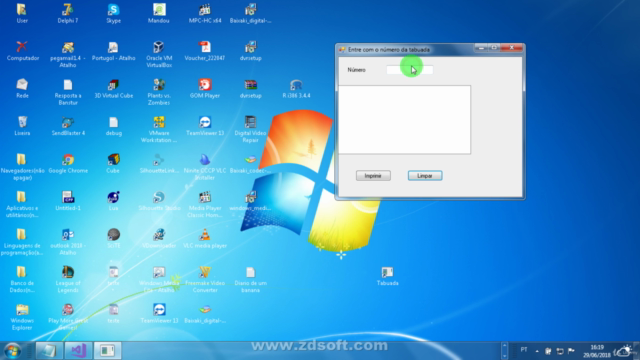
Task: Select the Mandou desktop icon
Action: point(159,13)
